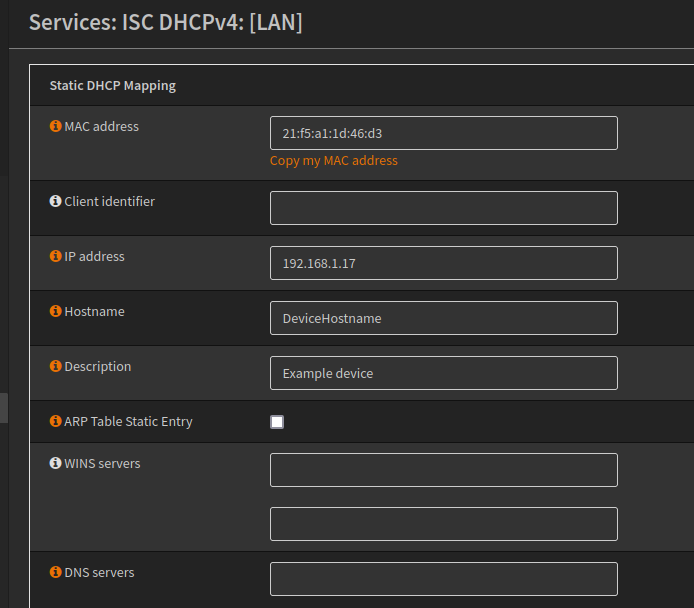Click the IP address label
Image resolution: width=694 pixels, height=608 pixels.
94,256
